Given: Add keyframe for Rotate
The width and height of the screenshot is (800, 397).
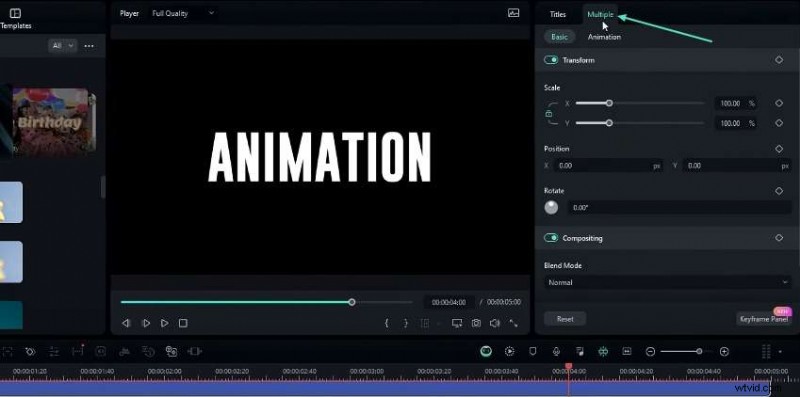Looking at the screenshot, I should [779, 191].
